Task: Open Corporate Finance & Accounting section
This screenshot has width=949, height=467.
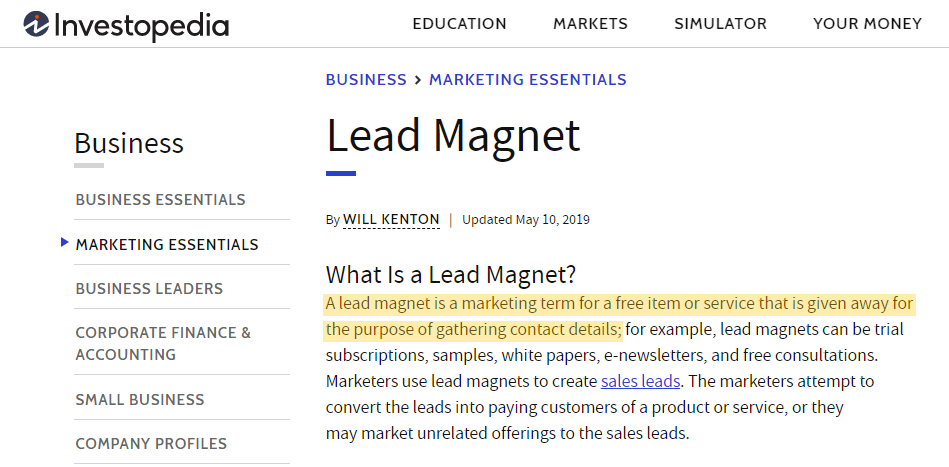Action: tap(163, 343)
